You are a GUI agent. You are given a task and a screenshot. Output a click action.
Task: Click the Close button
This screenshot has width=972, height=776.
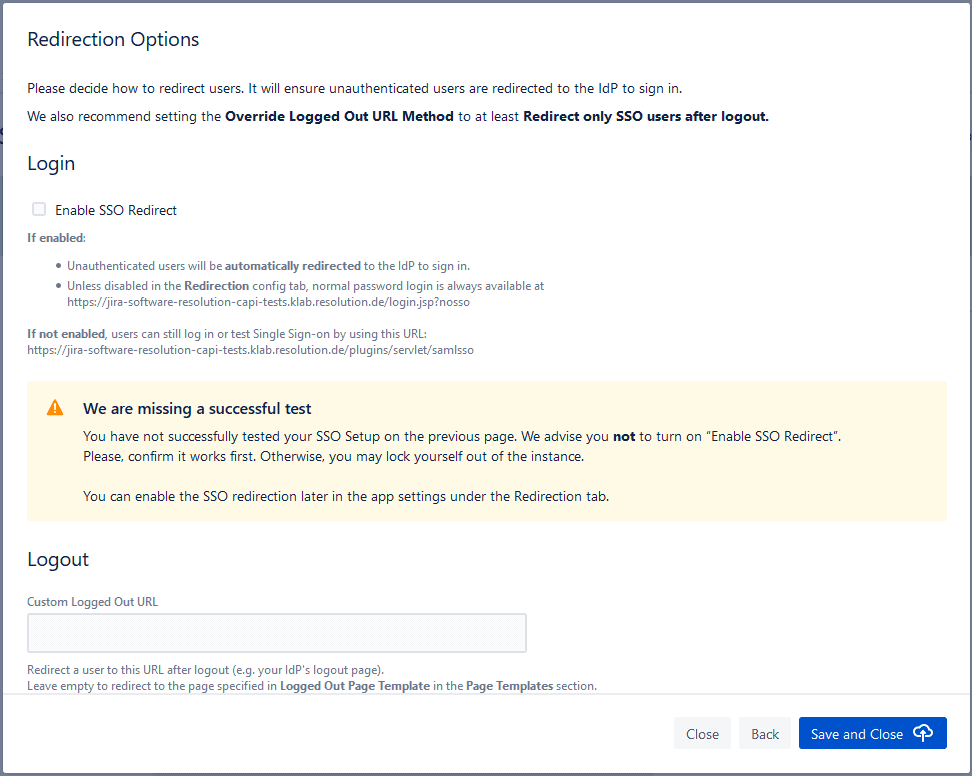702,733
